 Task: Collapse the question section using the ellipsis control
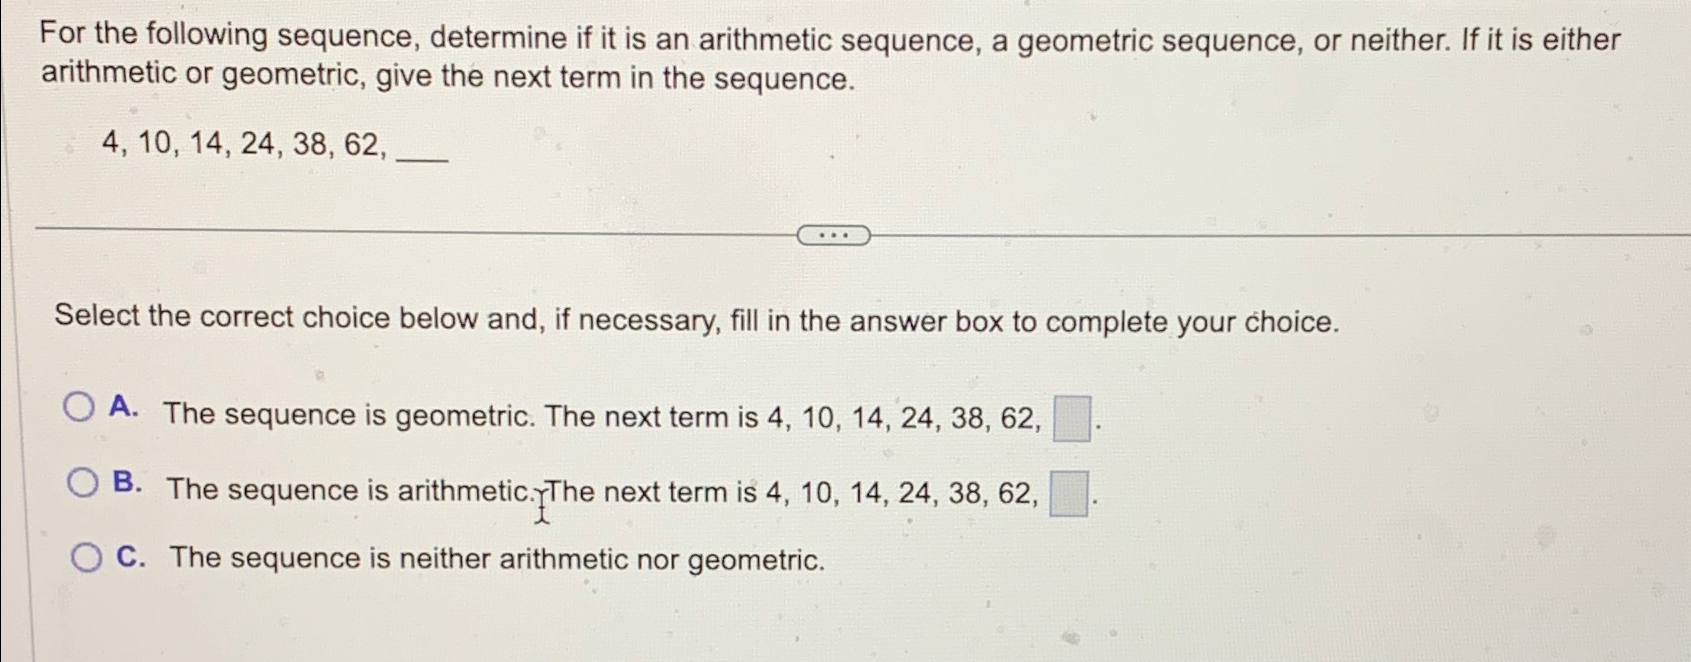coord(835,234)
